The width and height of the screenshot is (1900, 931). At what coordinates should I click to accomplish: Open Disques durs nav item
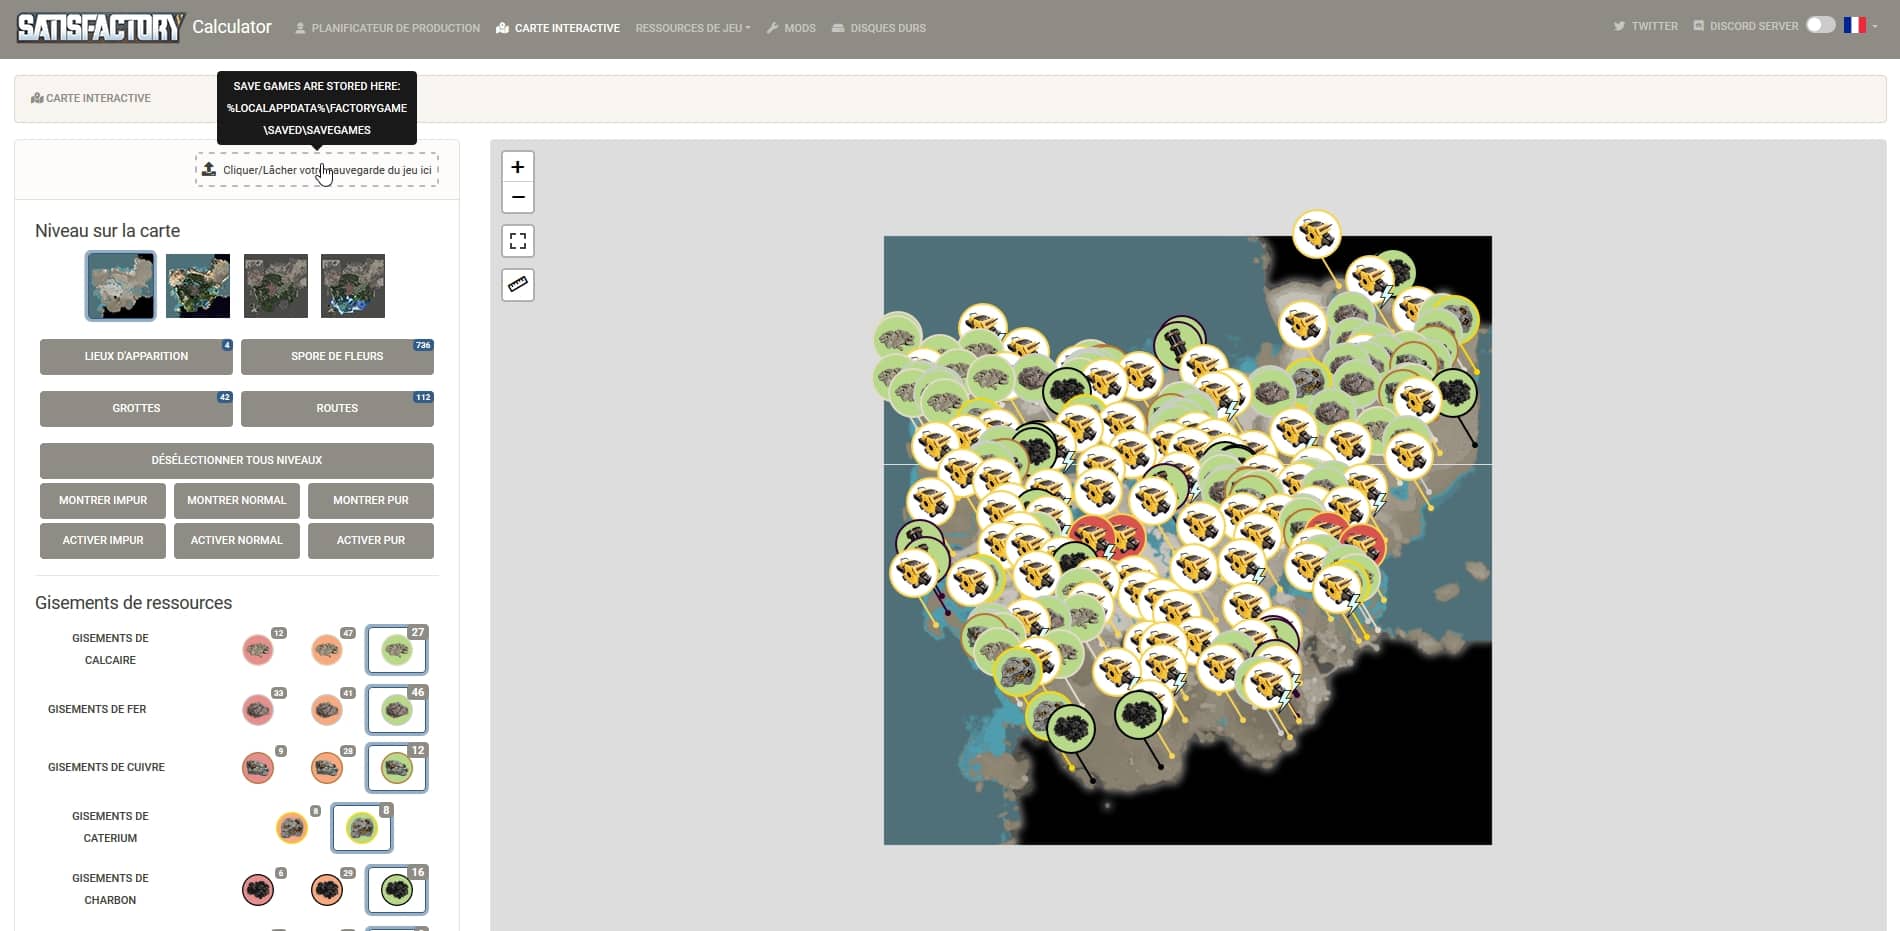pyautogui.click(x=879, y=28)
